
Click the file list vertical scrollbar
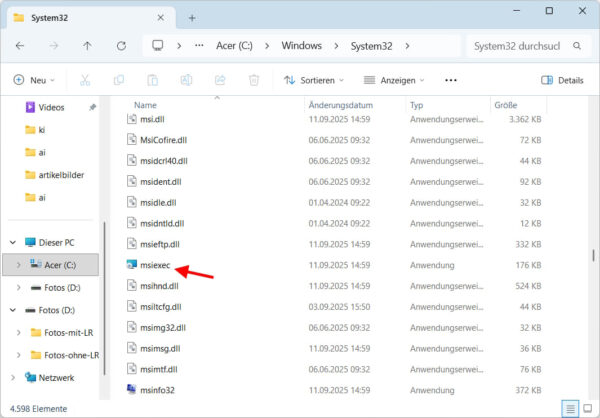point(593,255)
